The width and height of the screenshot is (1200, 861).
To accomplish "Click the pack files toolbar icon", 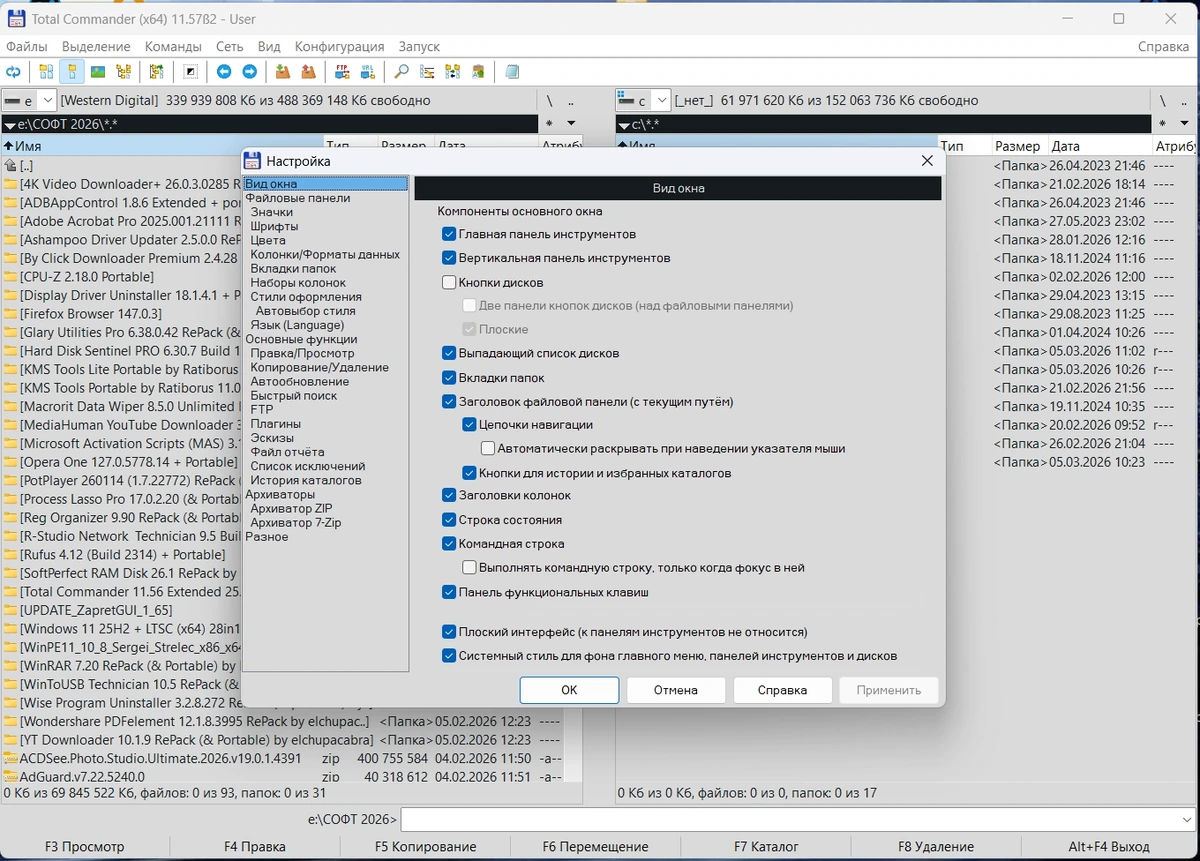I will 283,72.
